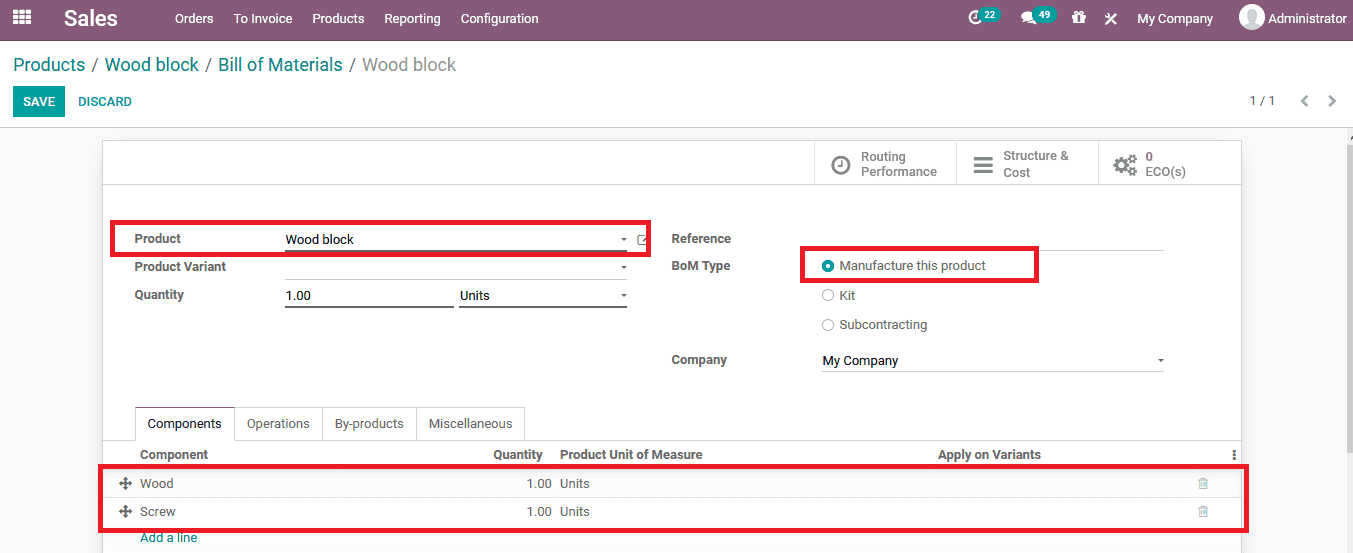
Task: Click the DISCARD button
Action: point(105,102)
